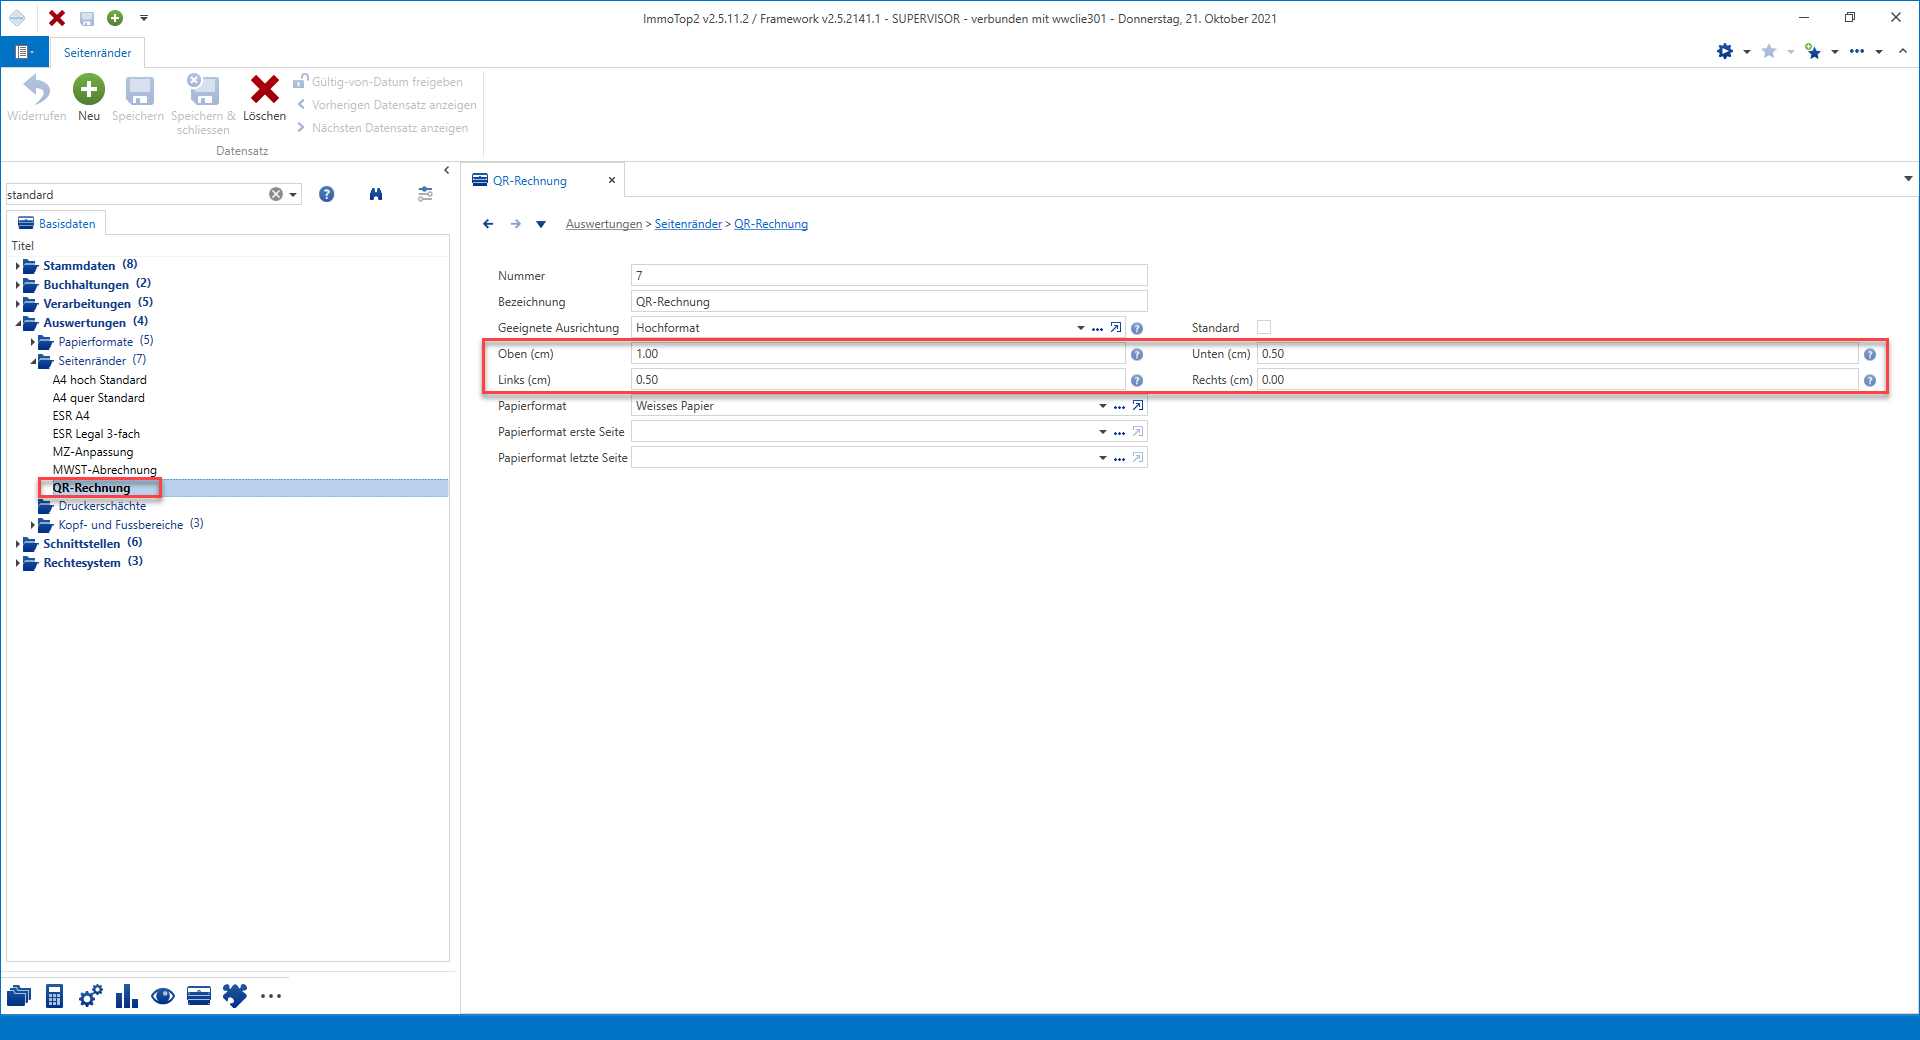Click the binoculars search icon
The width and height of the screenshot is (1920, 1040).
coord(376,194)
